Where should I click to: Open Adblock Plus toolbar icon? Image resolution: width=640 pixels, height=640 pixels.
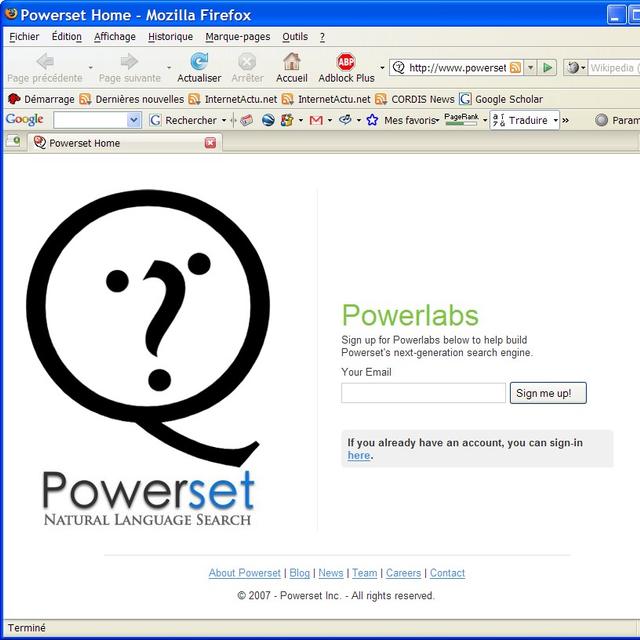(346, 62)
